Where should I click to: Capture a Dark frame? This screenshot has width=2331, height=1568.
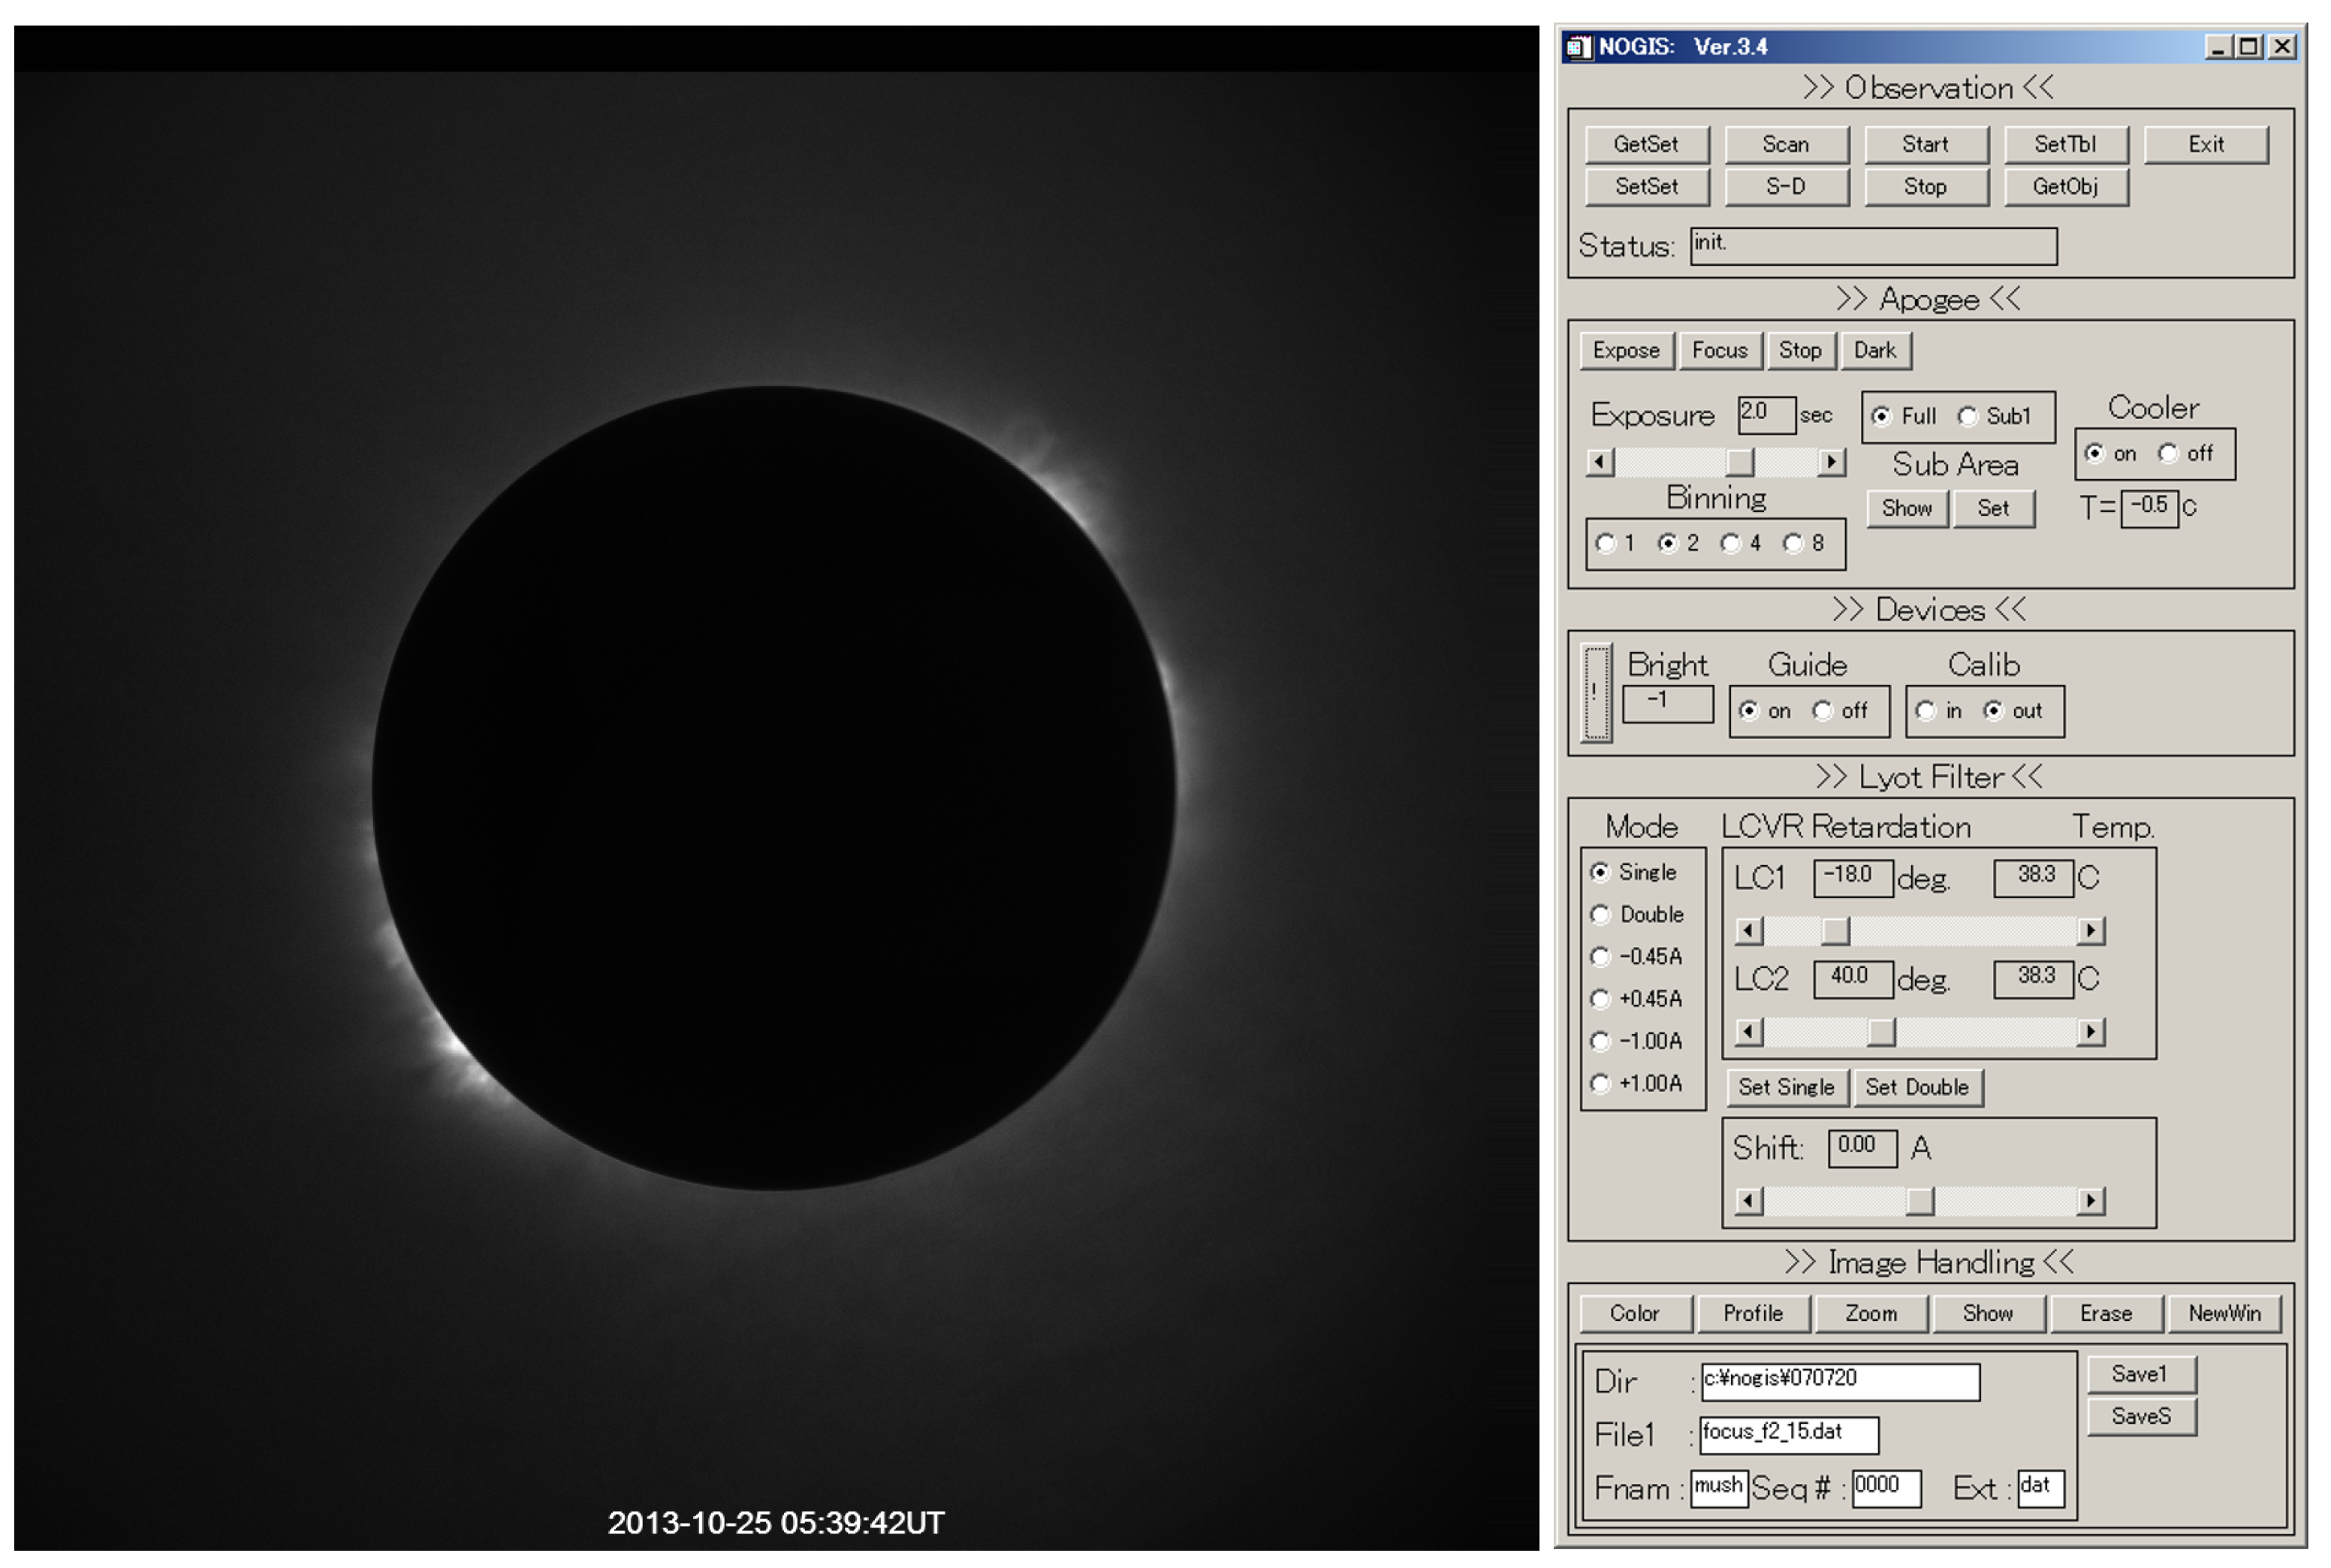point(1875,350)
